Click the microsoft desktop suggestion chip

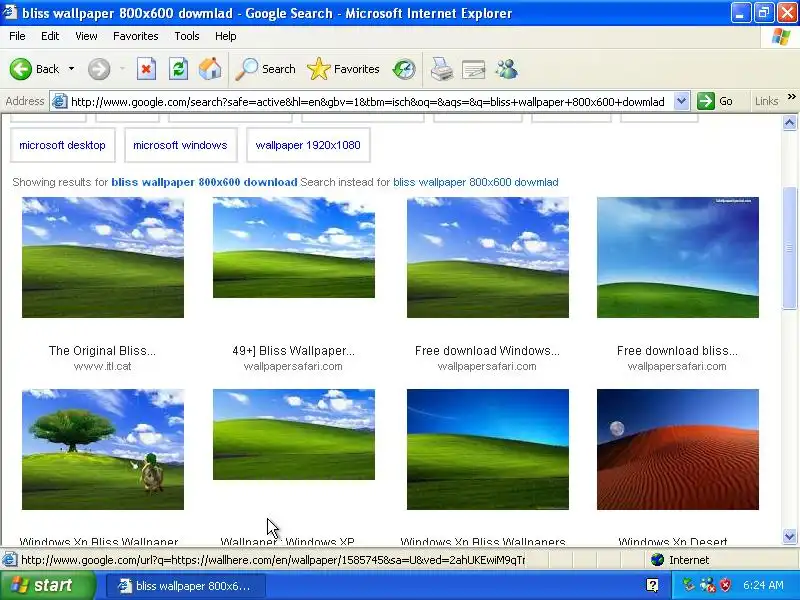62,145
